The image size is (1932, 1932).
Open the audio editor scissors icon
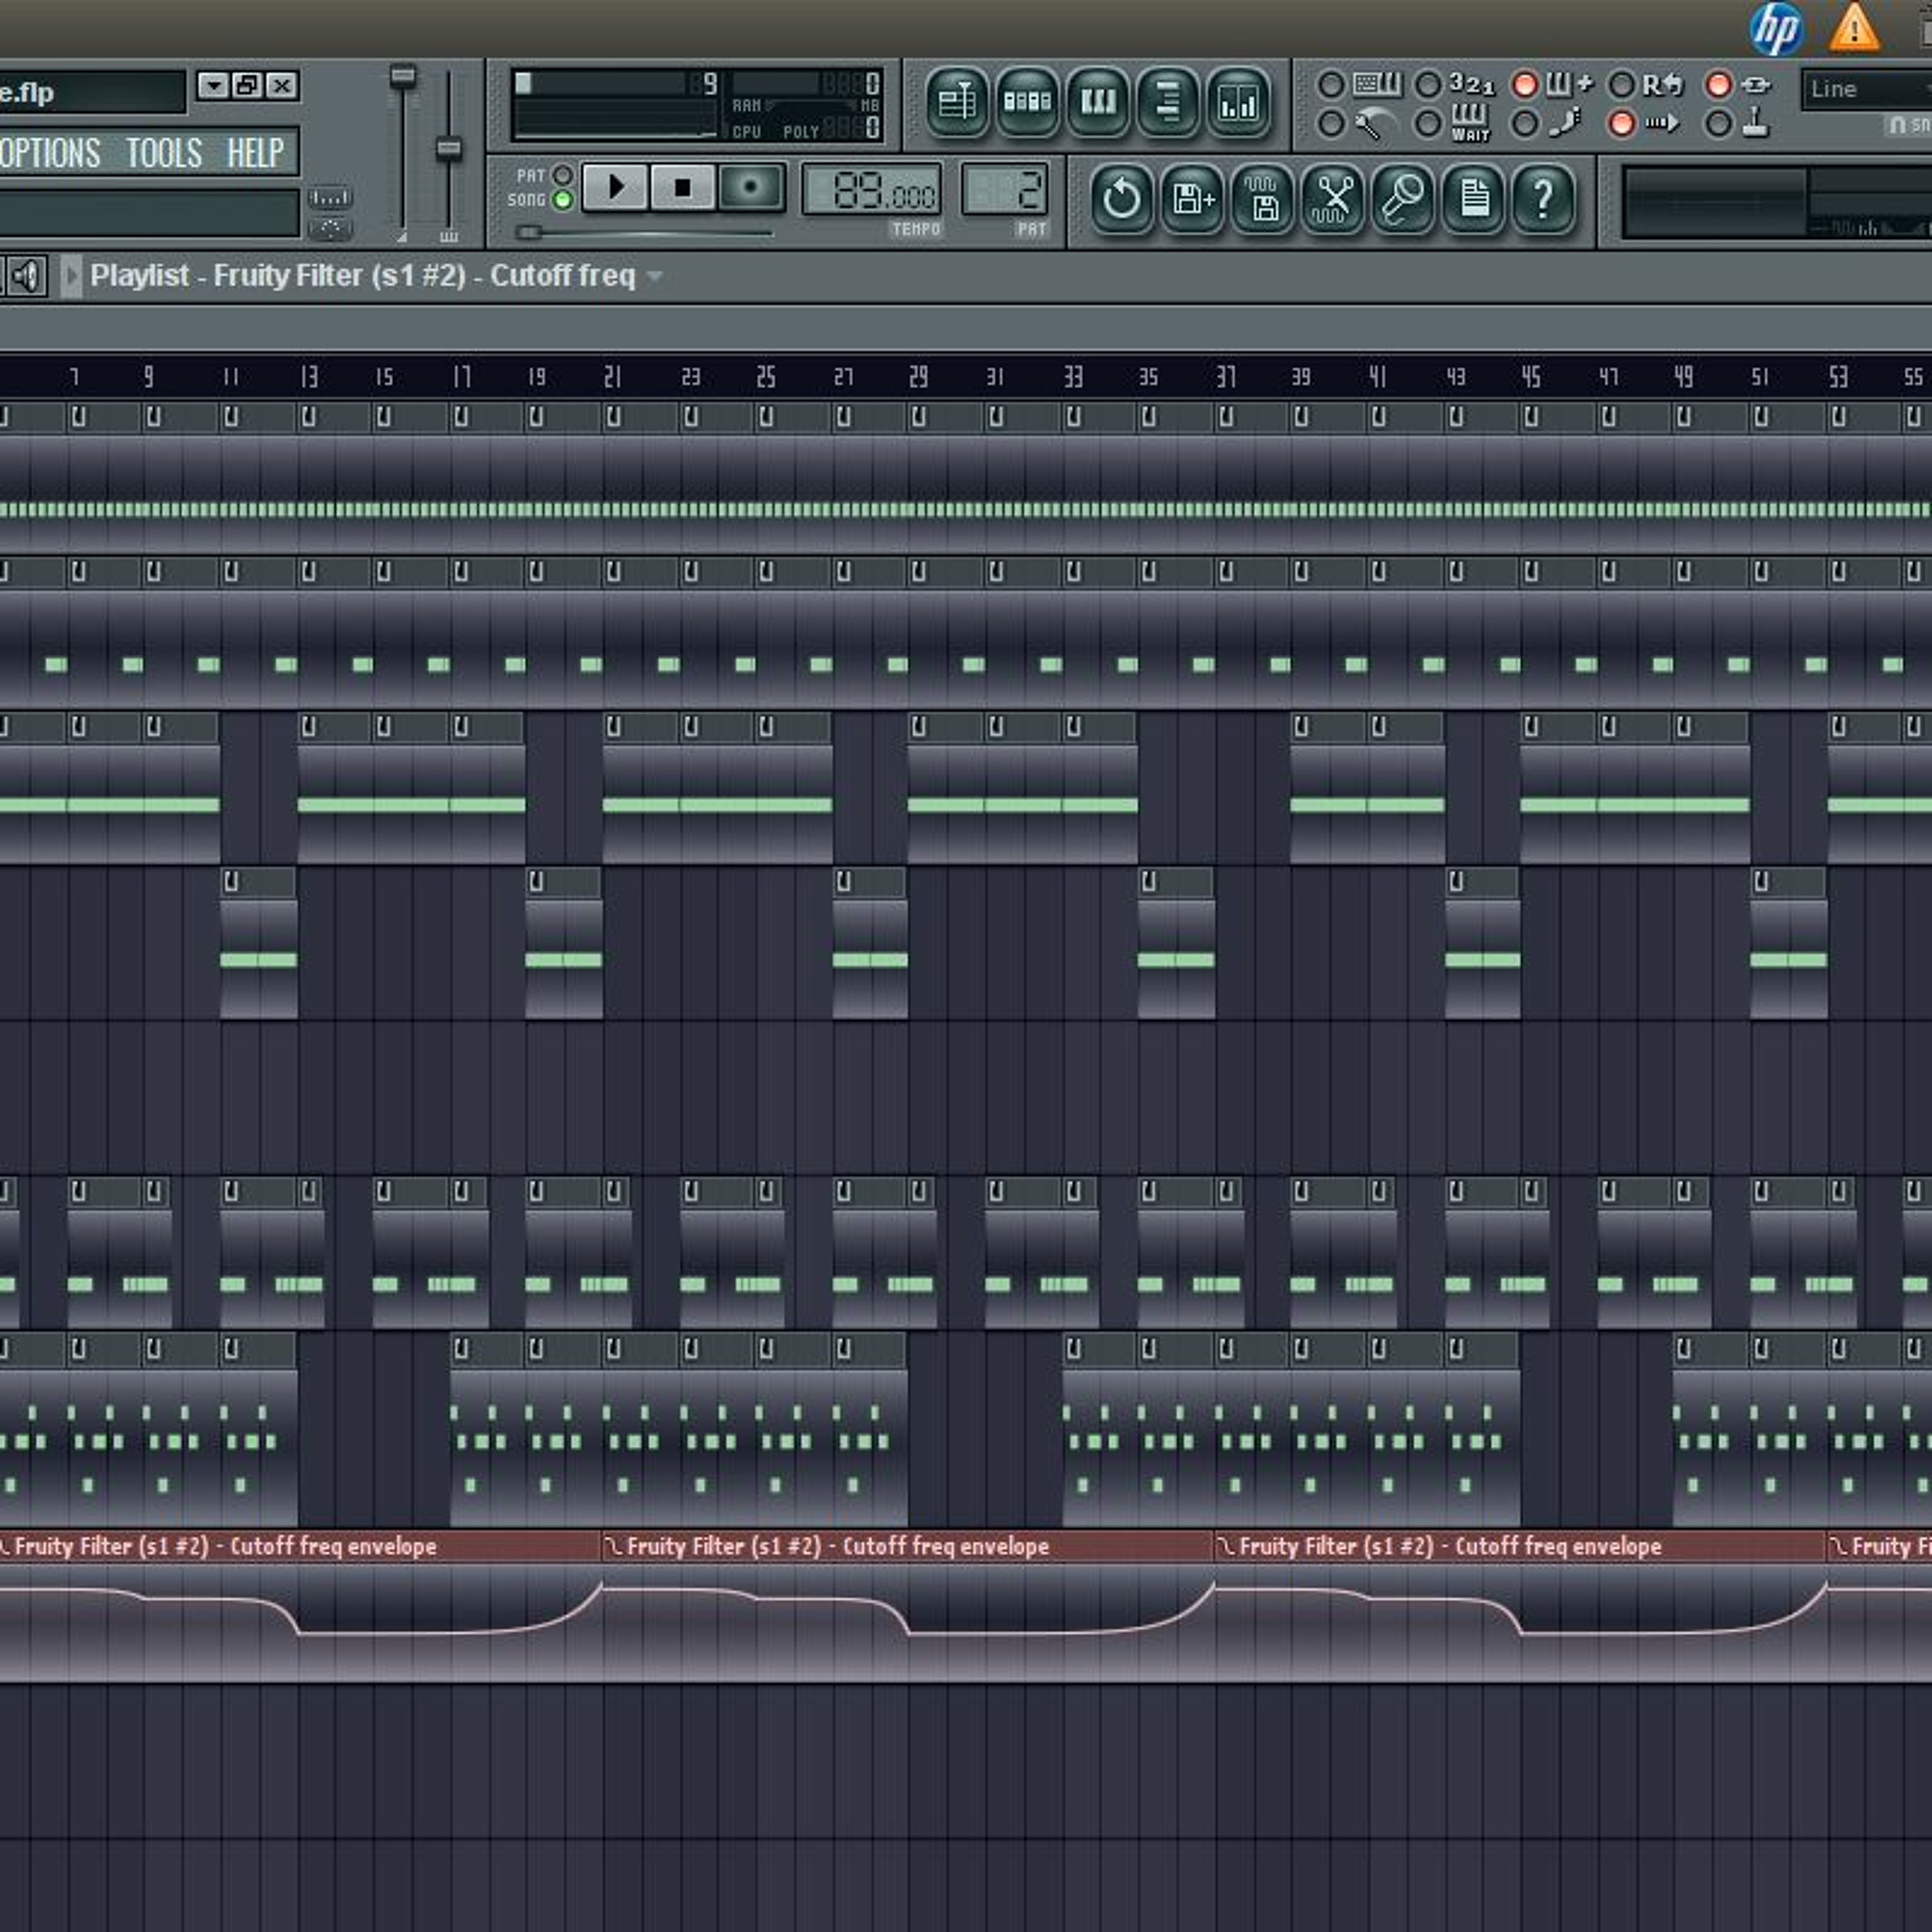[1333, 199]
